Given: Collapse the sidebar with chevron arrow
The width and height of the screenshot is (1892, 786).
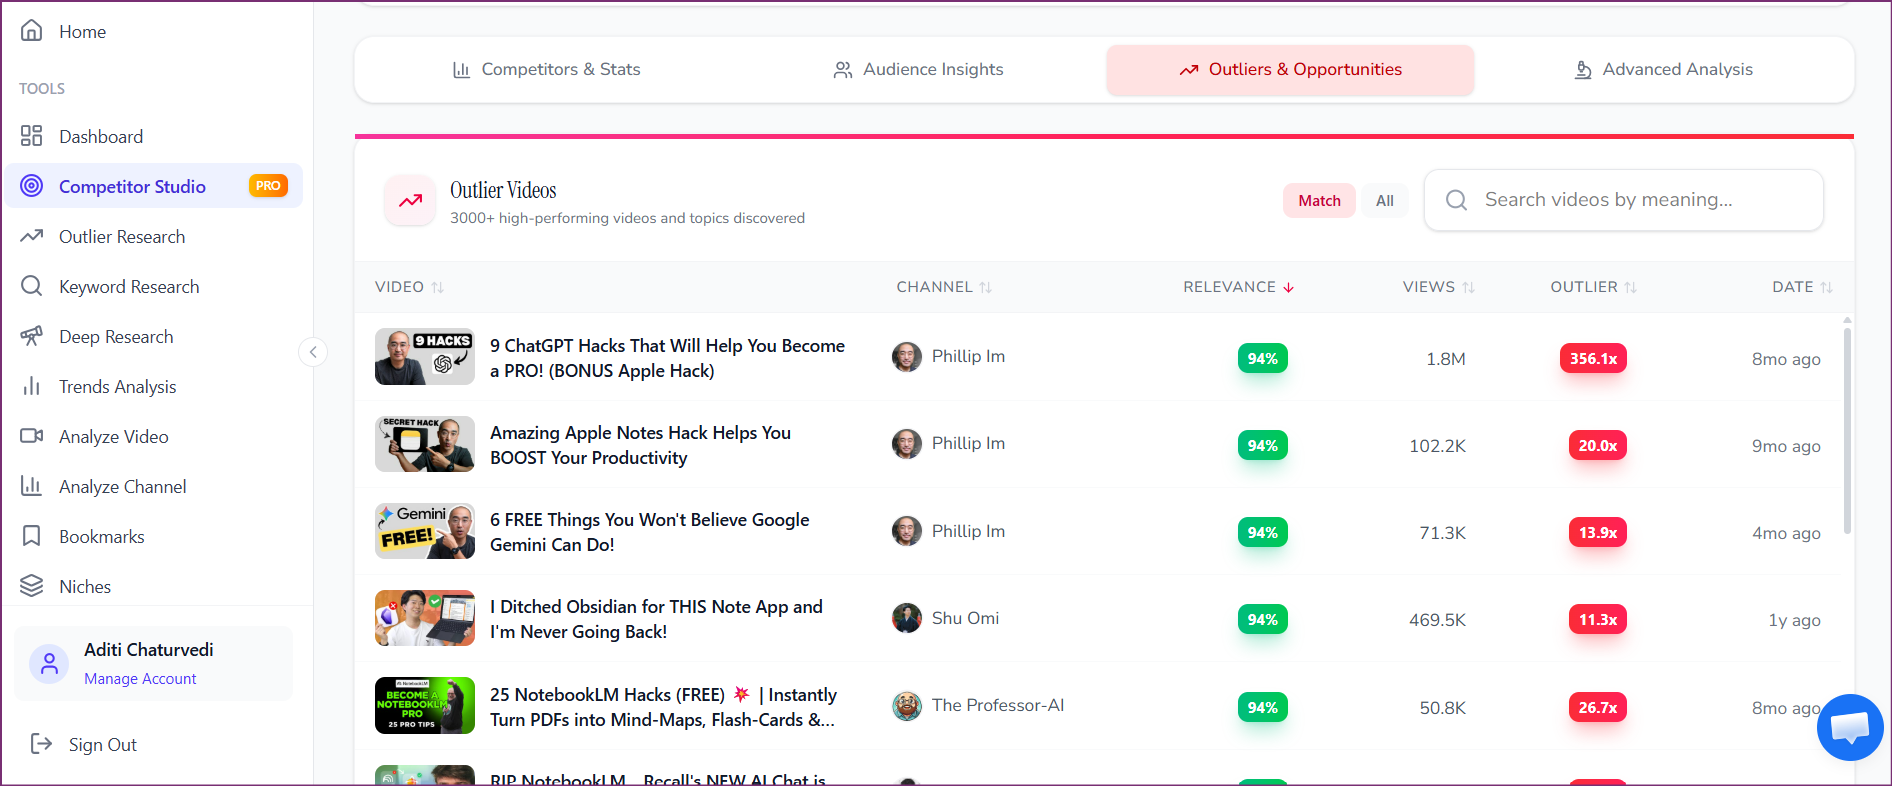Looking at the screenshot, I should pyautogui.click(x=313, y=352).
